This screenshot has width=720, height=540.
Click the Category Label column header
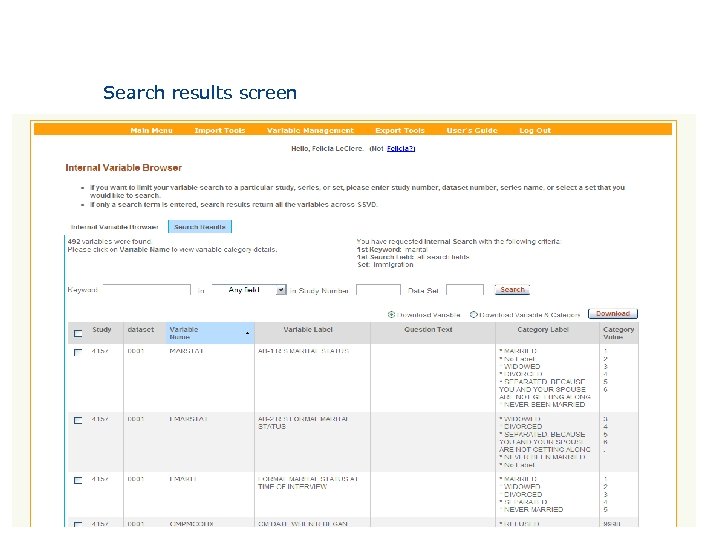543,330
